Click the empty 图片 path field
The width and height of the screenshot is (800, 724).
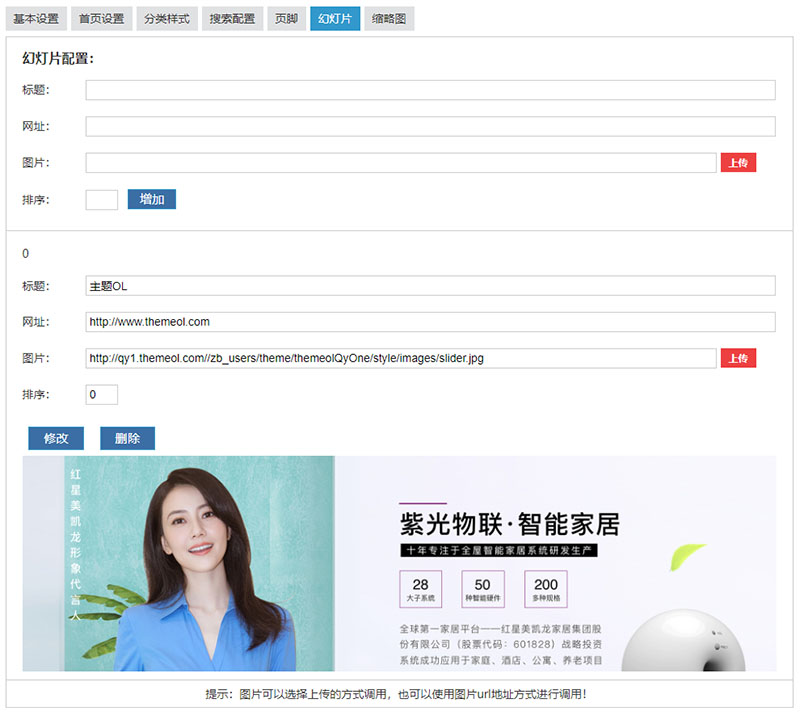coord(400,163)
